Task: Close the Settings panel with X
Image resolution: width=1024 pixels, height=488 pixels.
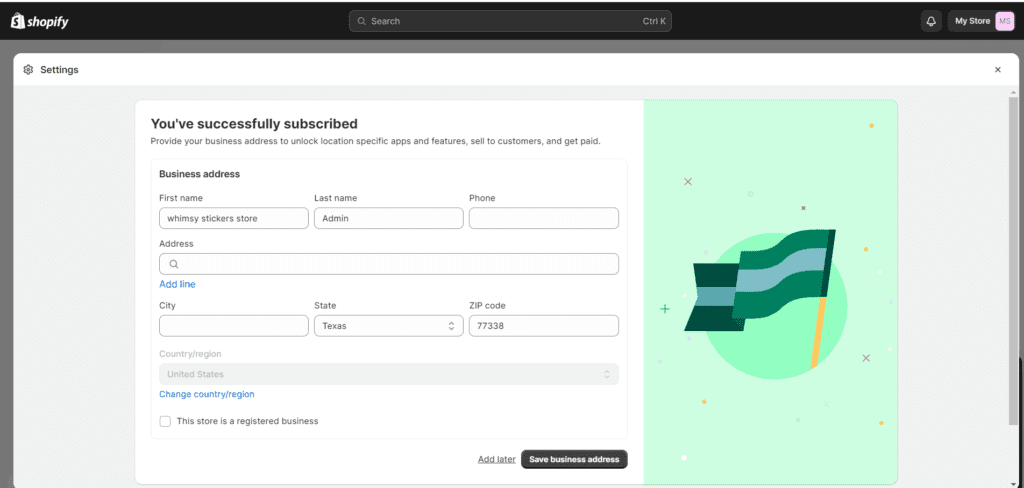Action: pyautogui.click(x=997, y=70)
